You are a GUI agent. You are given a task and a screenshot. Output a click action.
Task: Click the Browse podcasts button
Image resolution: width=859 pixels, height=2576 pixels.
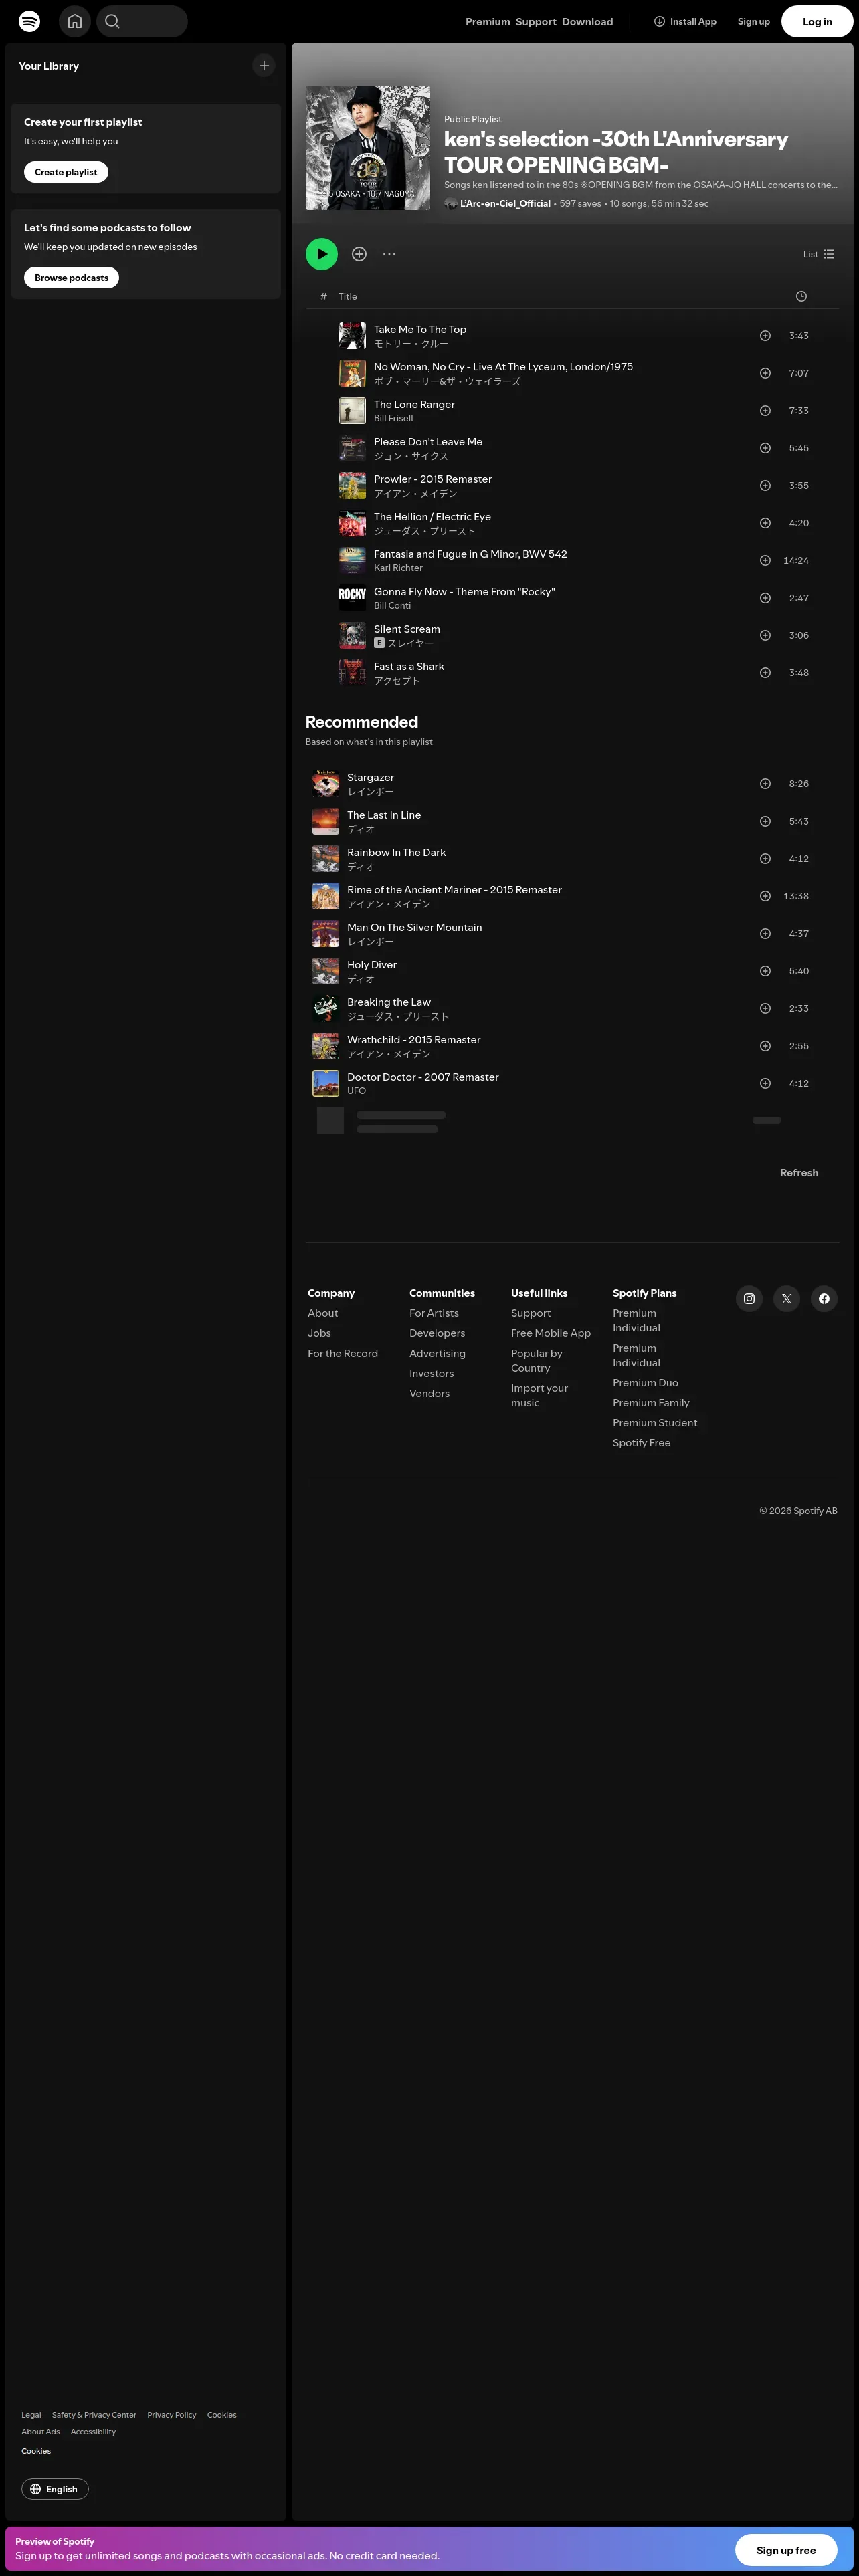click(x=71, y=278)
